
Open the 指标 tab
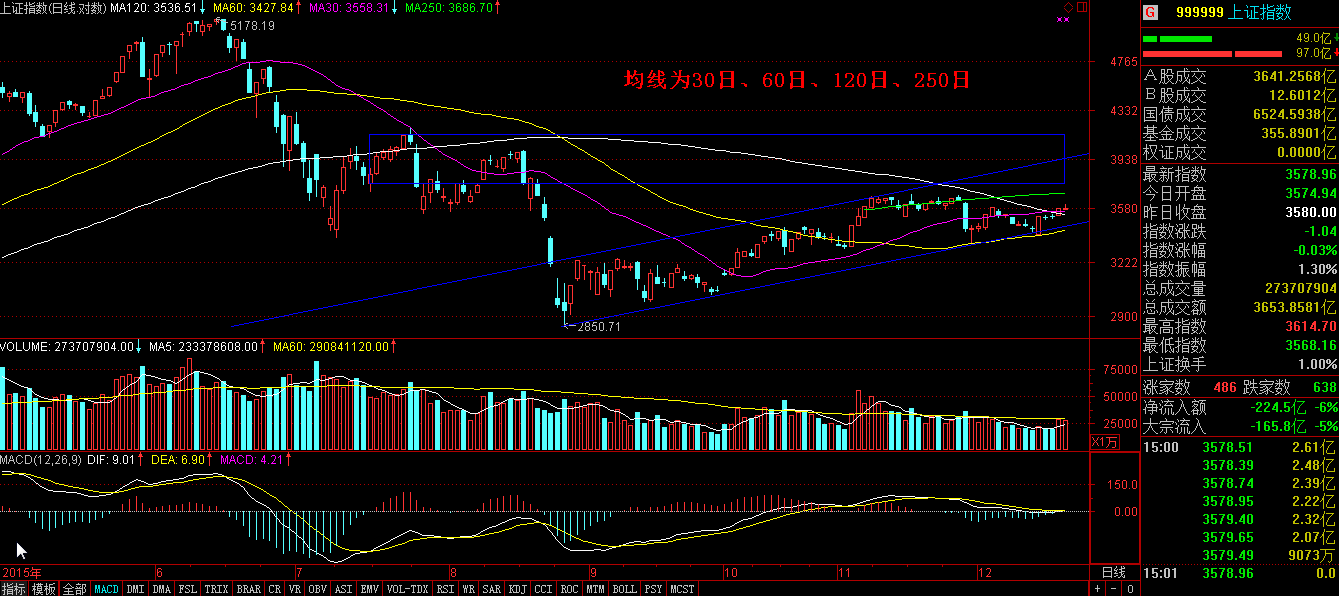point(14,589)
